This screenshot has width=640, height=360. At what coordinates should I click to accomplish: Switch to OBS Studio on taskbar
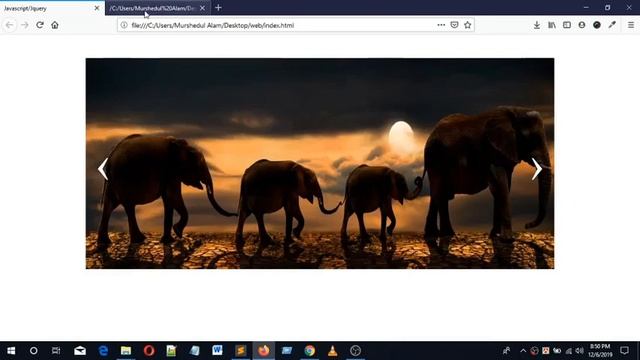(x=356, y=351)
